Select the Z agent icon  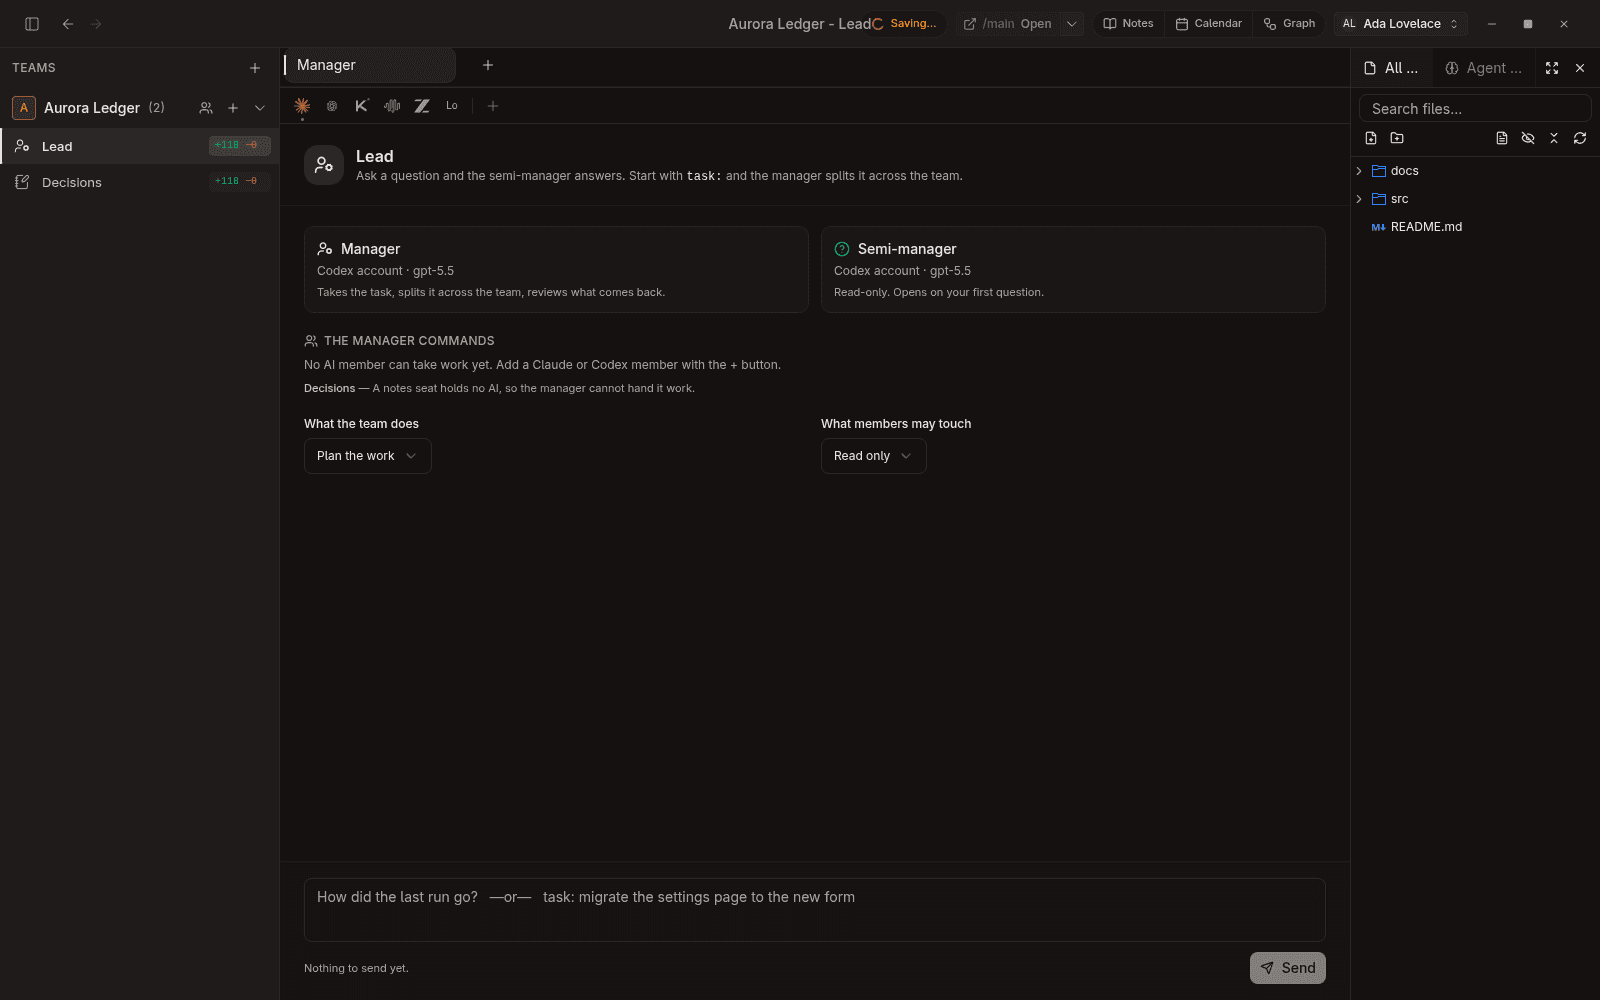(x=422, y=106)
